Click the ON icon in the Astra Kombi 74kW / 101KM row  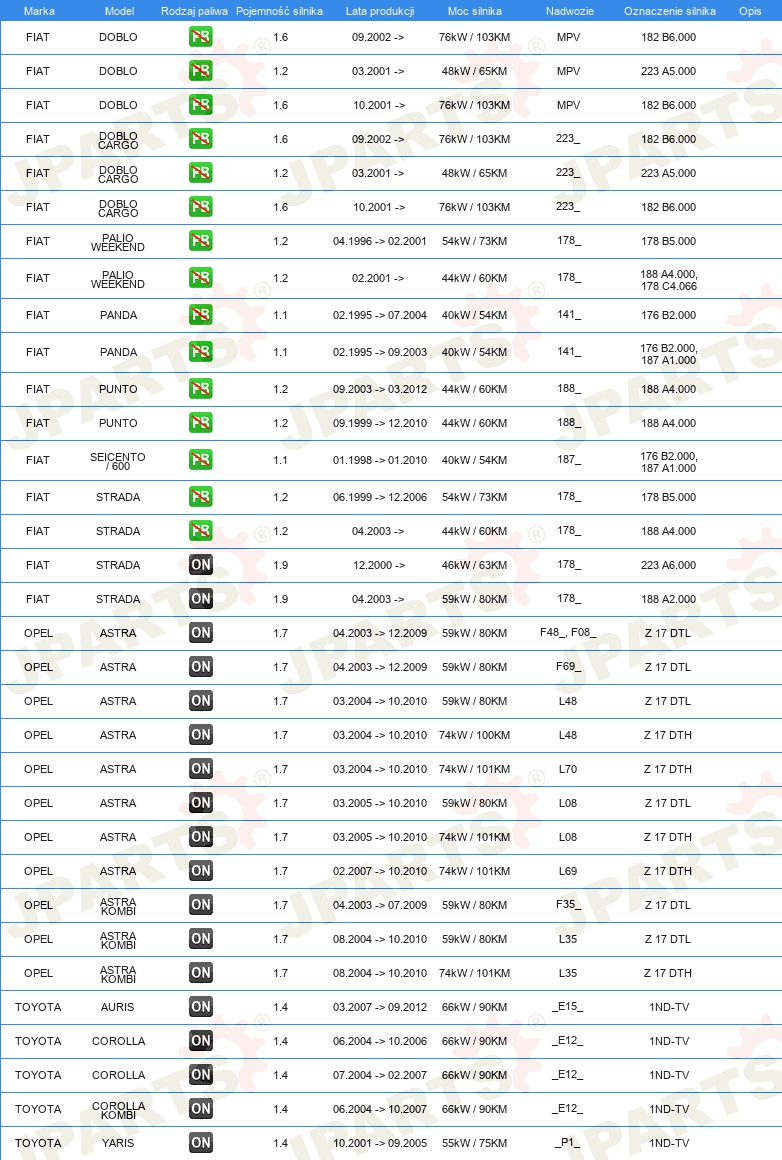(x=200, y=974)
